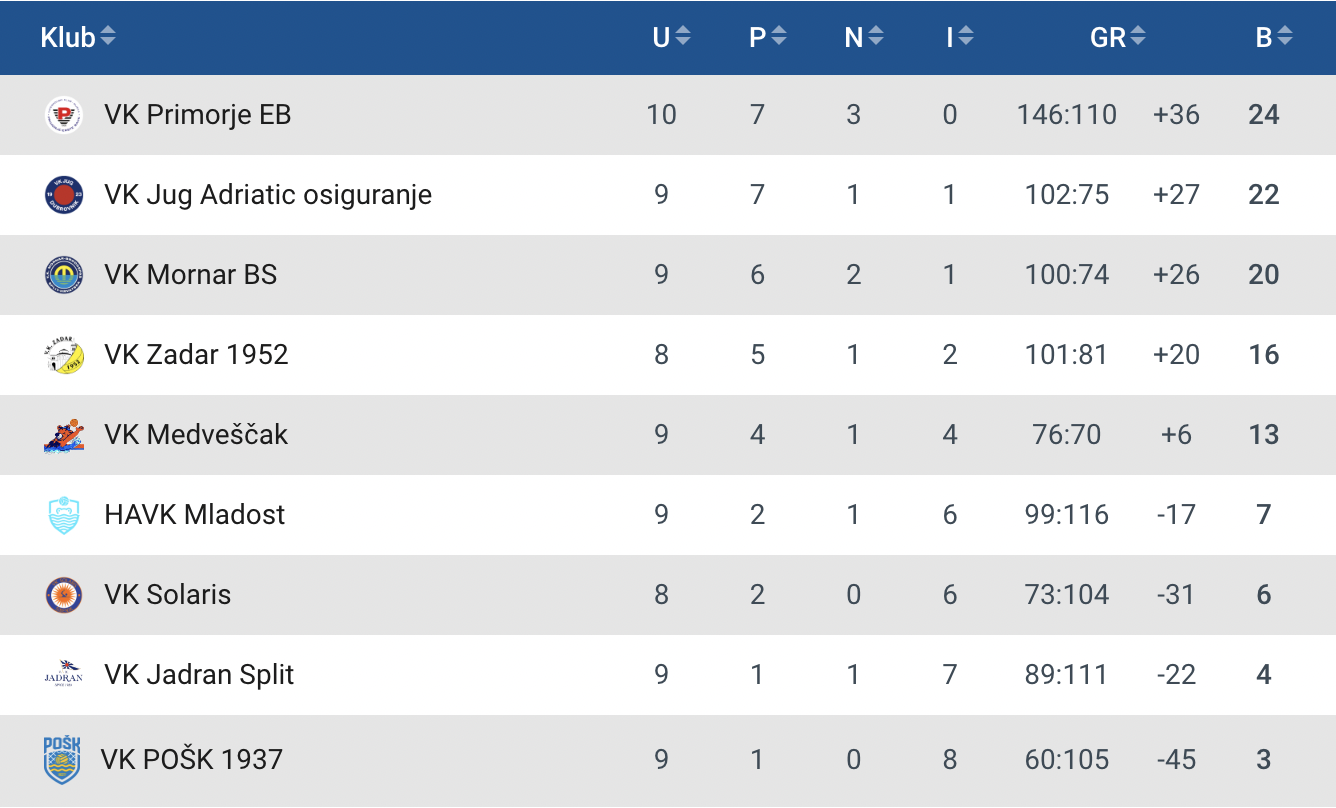Click the VK Zadar 1952 logo
The image size is (1336, 808).
pos(64,355)
